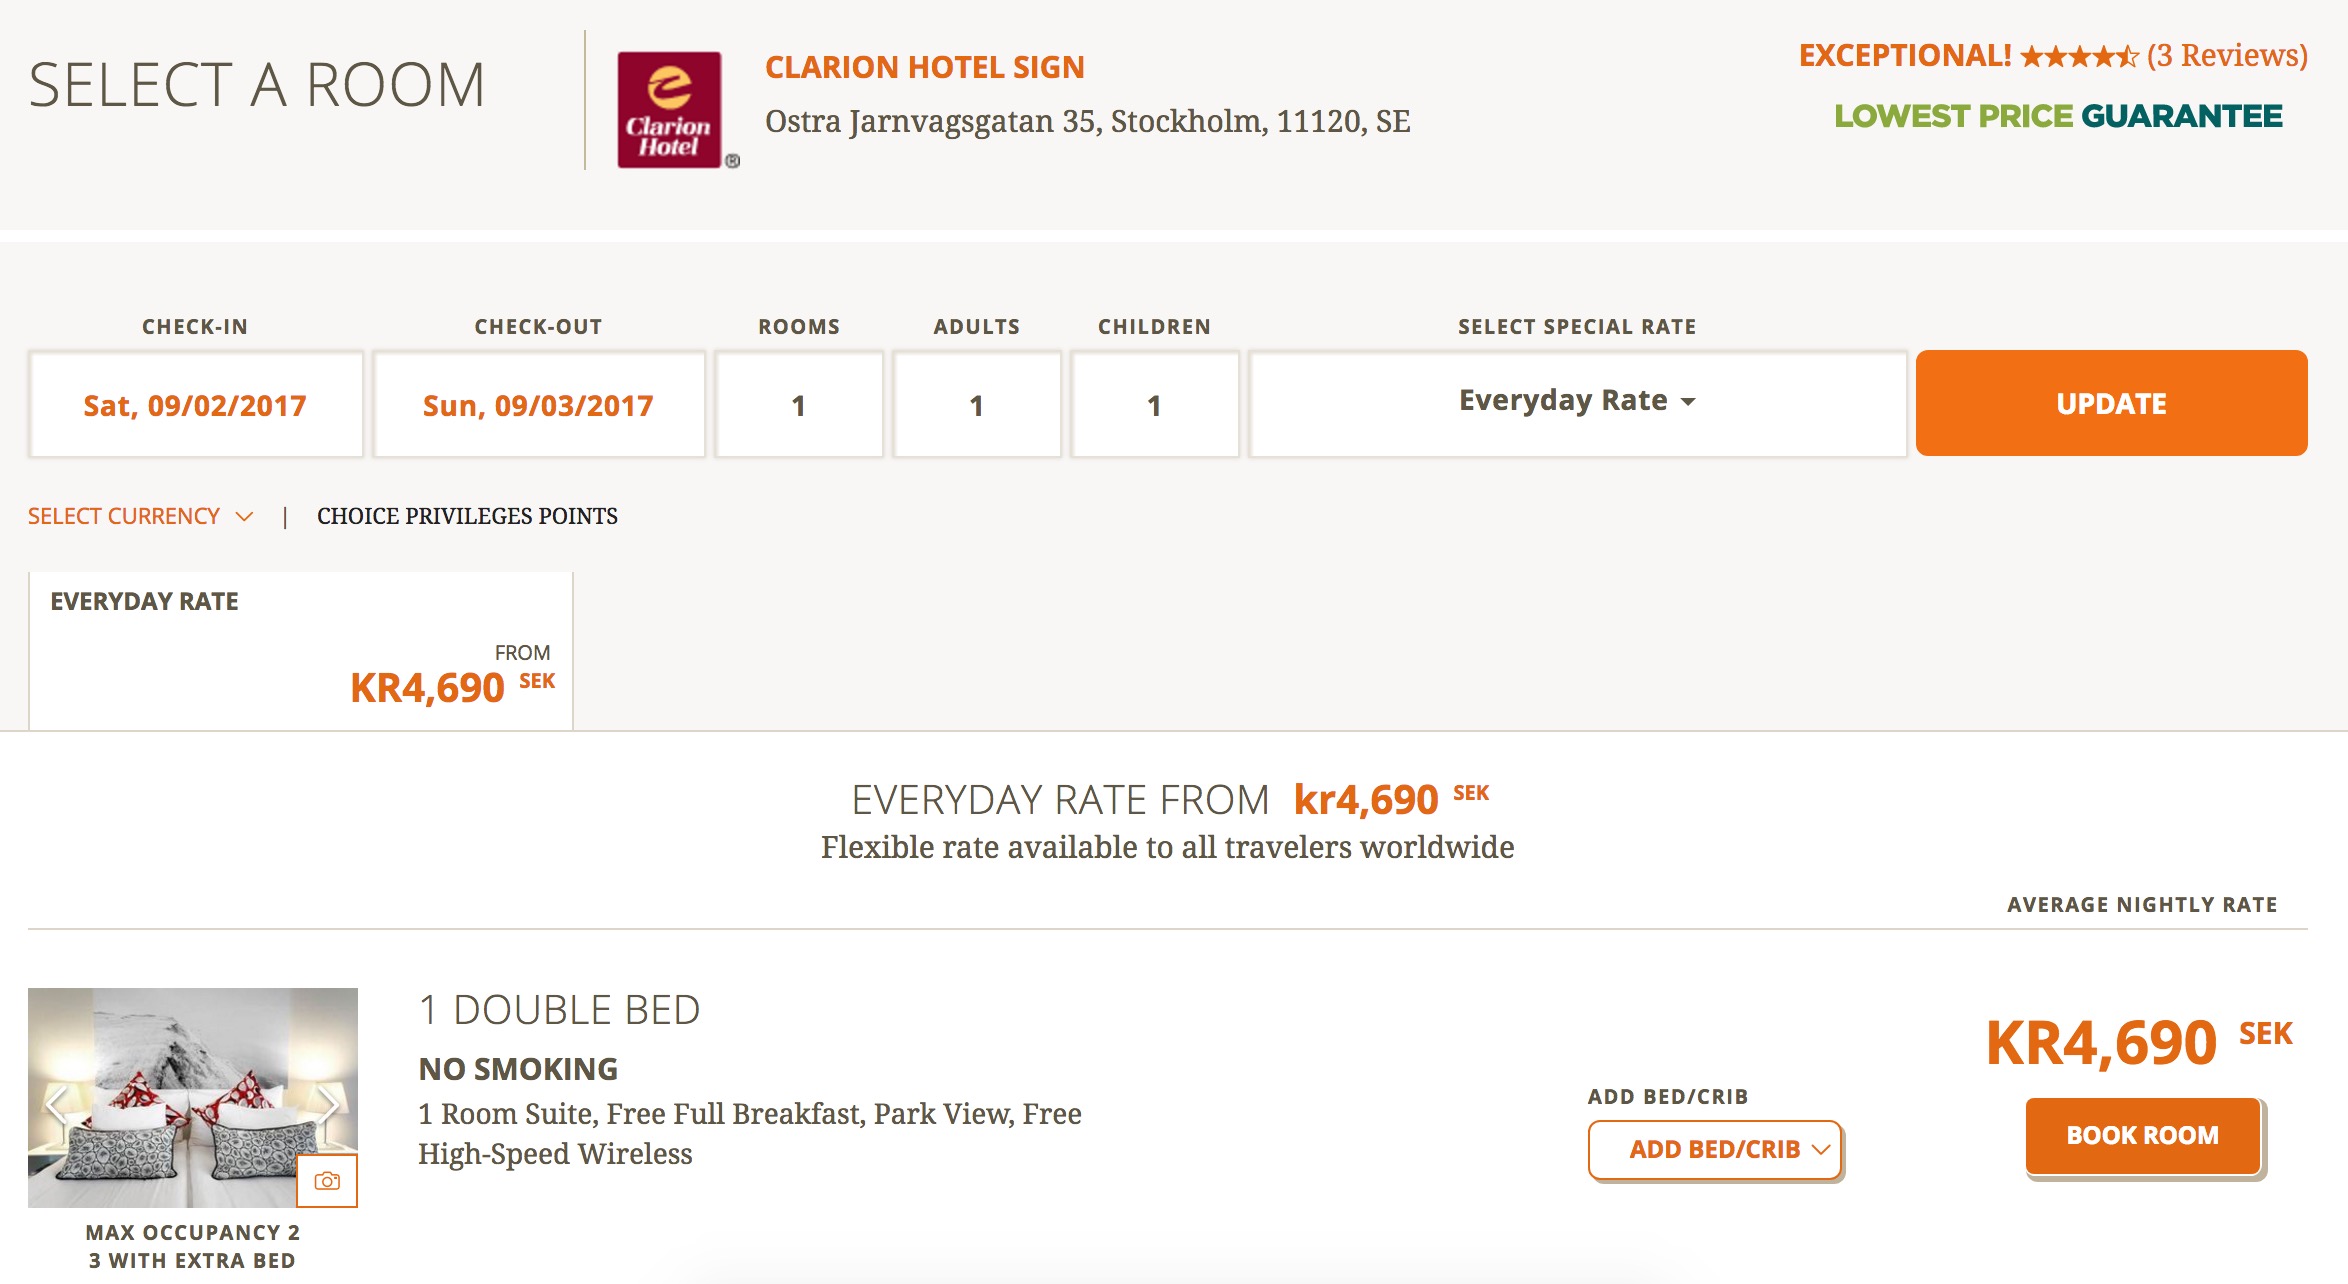Open the check-out date field
Viewport: 2348px width, 1284px height.
tap(538, 404)
